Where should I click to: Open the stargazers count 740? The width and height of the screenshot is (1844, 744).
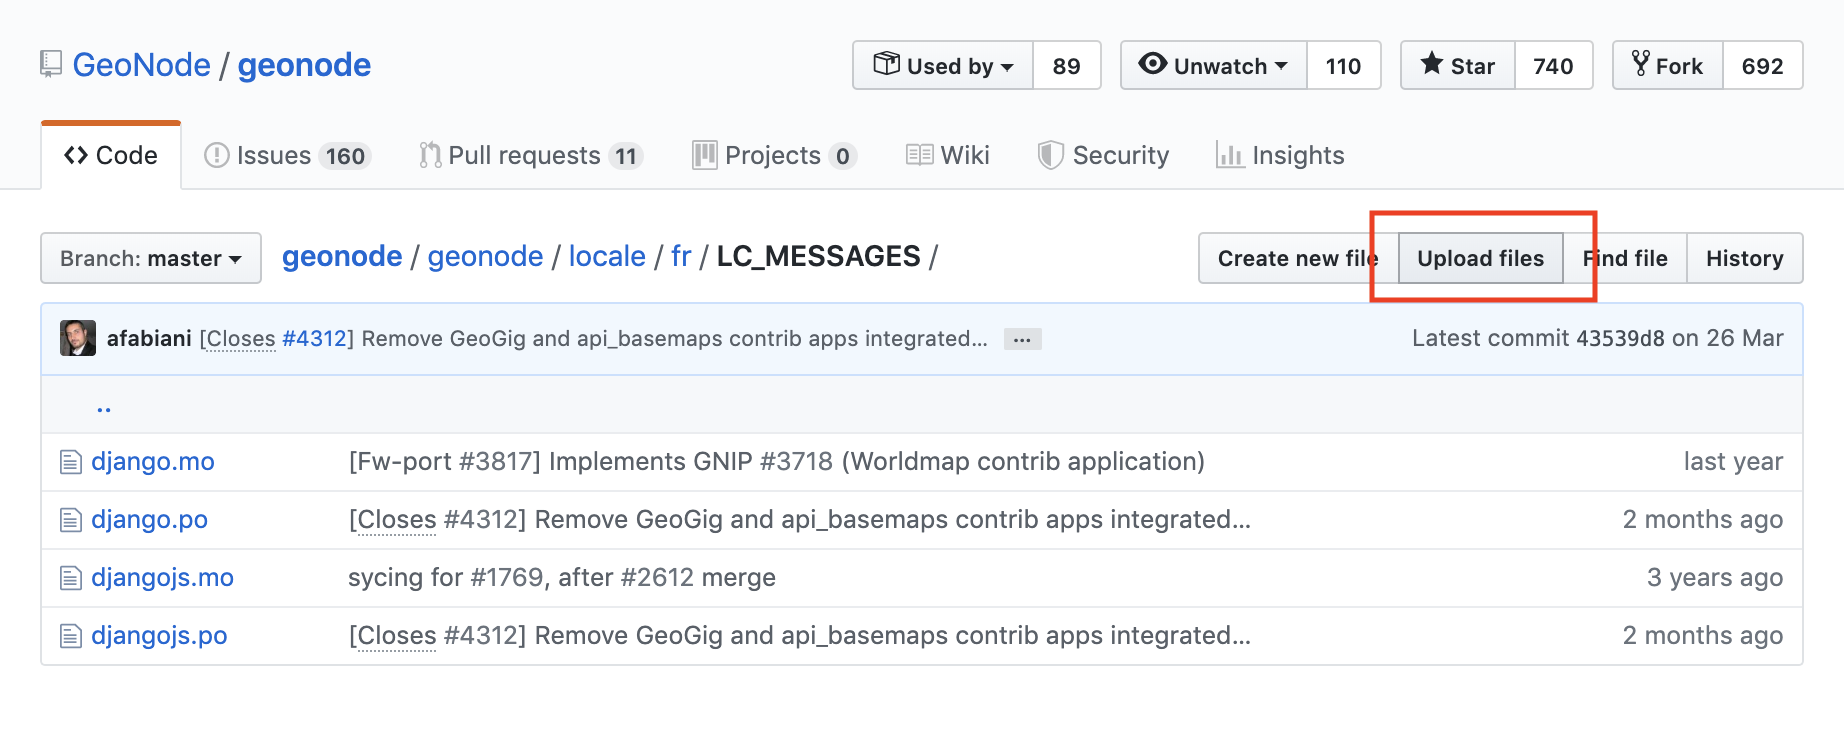coord(1553,66)
